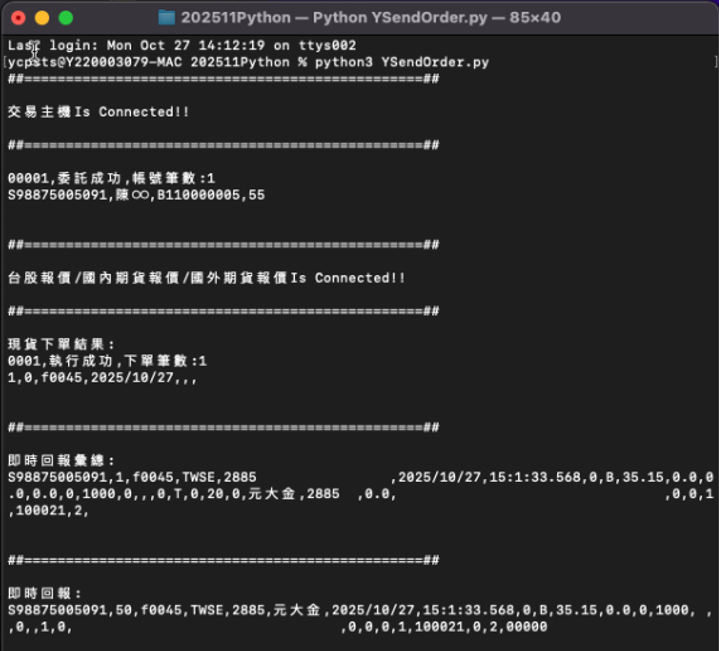The height and width of the screenshot is (651, 719).
Task: Click the ',100021,2,' line
Action: point(48,510)
